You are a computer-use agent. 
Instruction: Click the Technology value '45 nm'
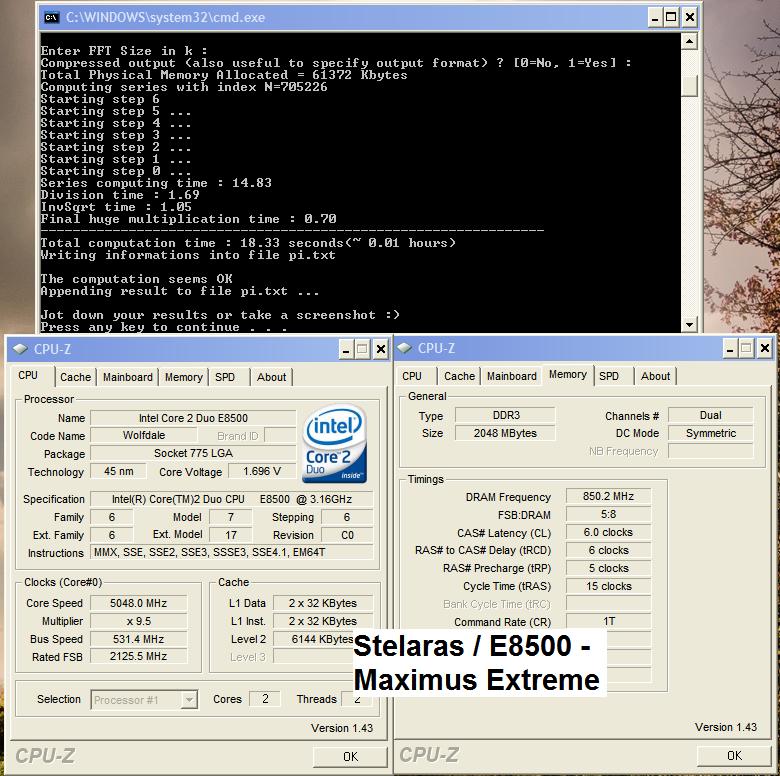[118, 471]
